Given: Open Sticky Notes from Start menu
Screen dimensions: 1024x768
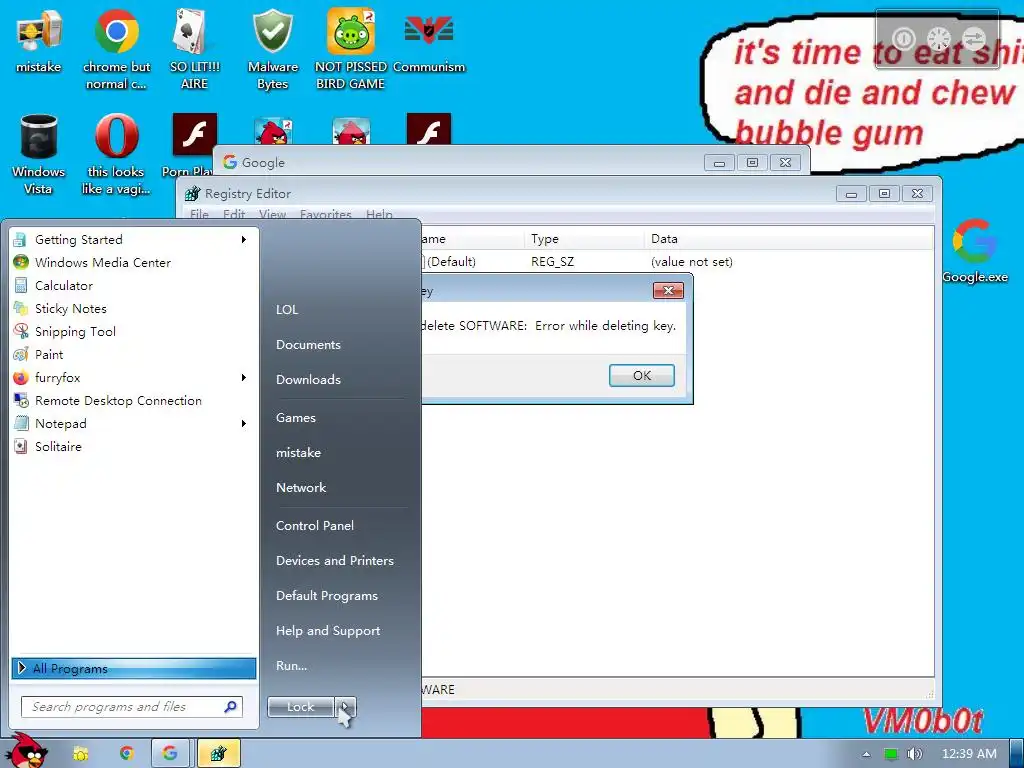Looking at the screenshot, I should point(133,308).
